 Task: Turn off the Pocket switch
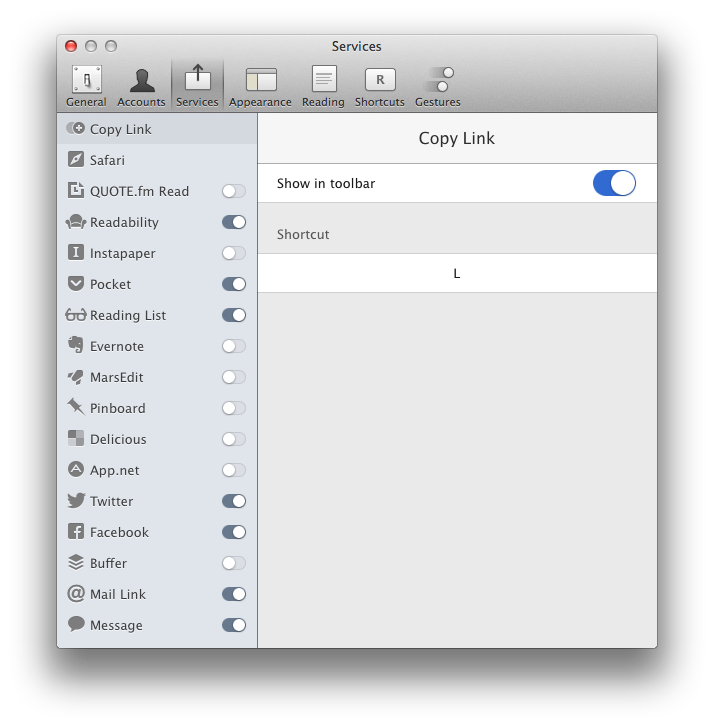click(234, 284)
